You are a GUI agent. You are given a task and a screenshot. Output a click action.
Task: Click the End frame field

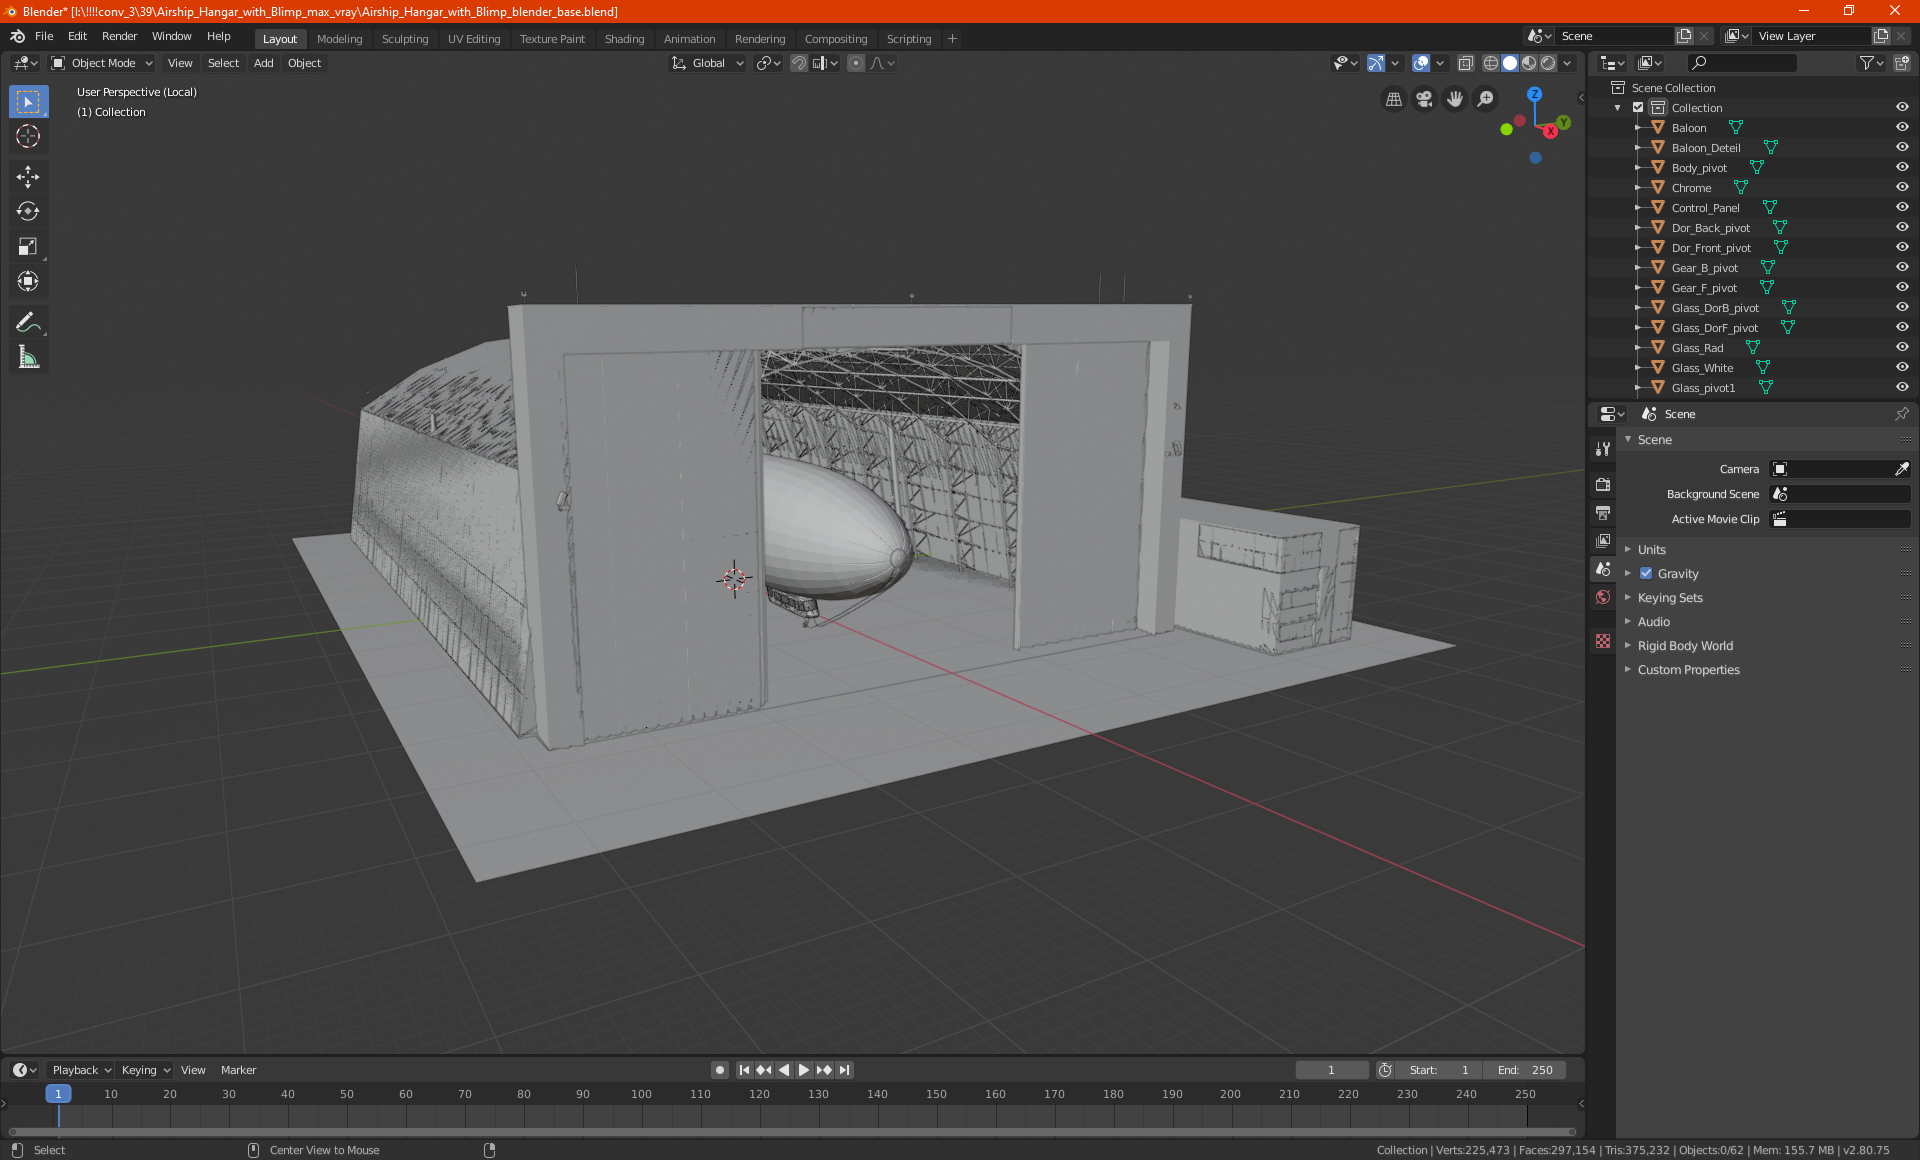1525,1070
